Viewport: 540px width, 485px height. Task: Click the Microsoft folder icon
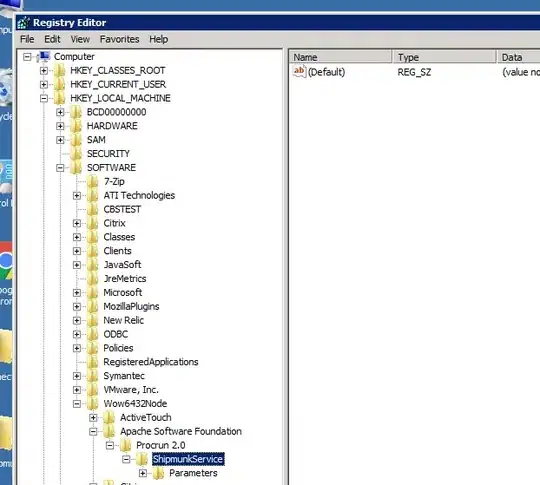[x=92, y=292]
